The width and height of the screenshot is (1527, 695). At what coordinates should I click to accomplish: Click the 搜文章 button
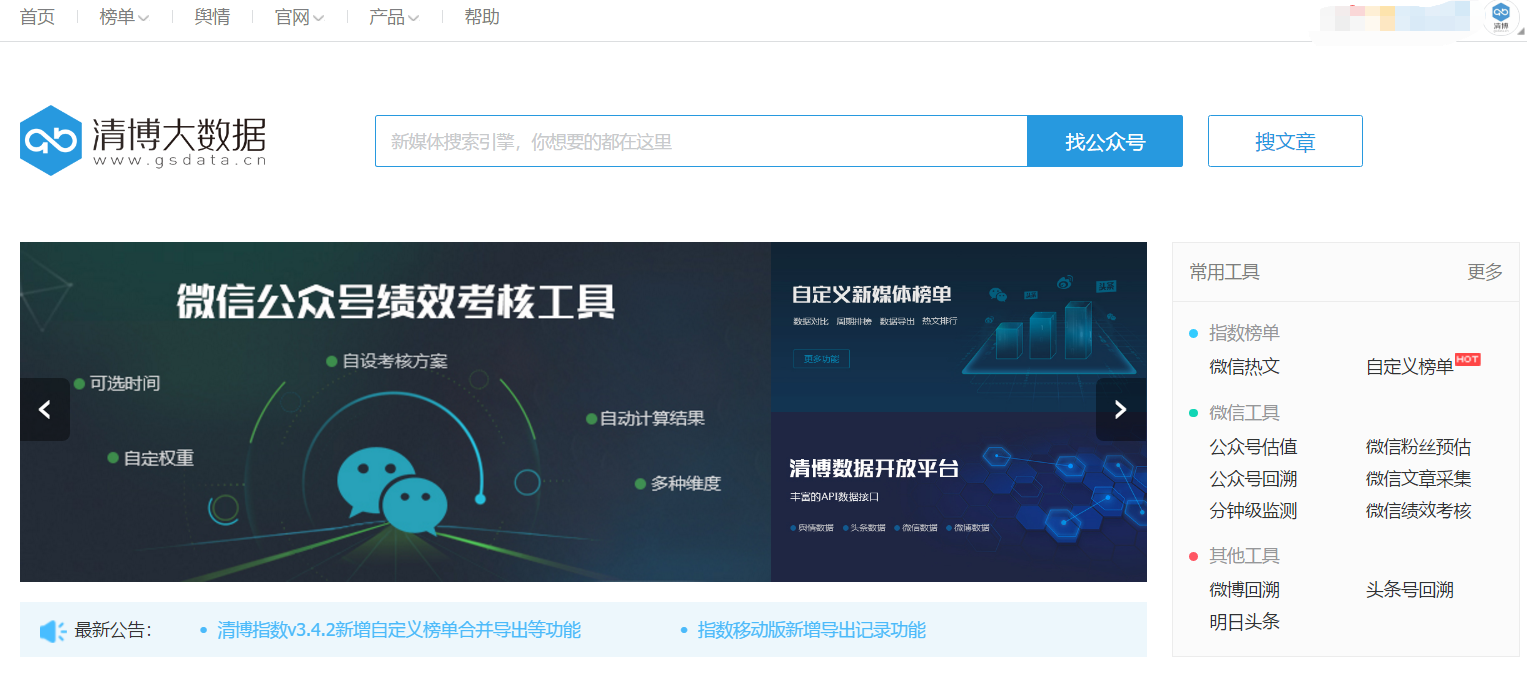(1285, 140)
